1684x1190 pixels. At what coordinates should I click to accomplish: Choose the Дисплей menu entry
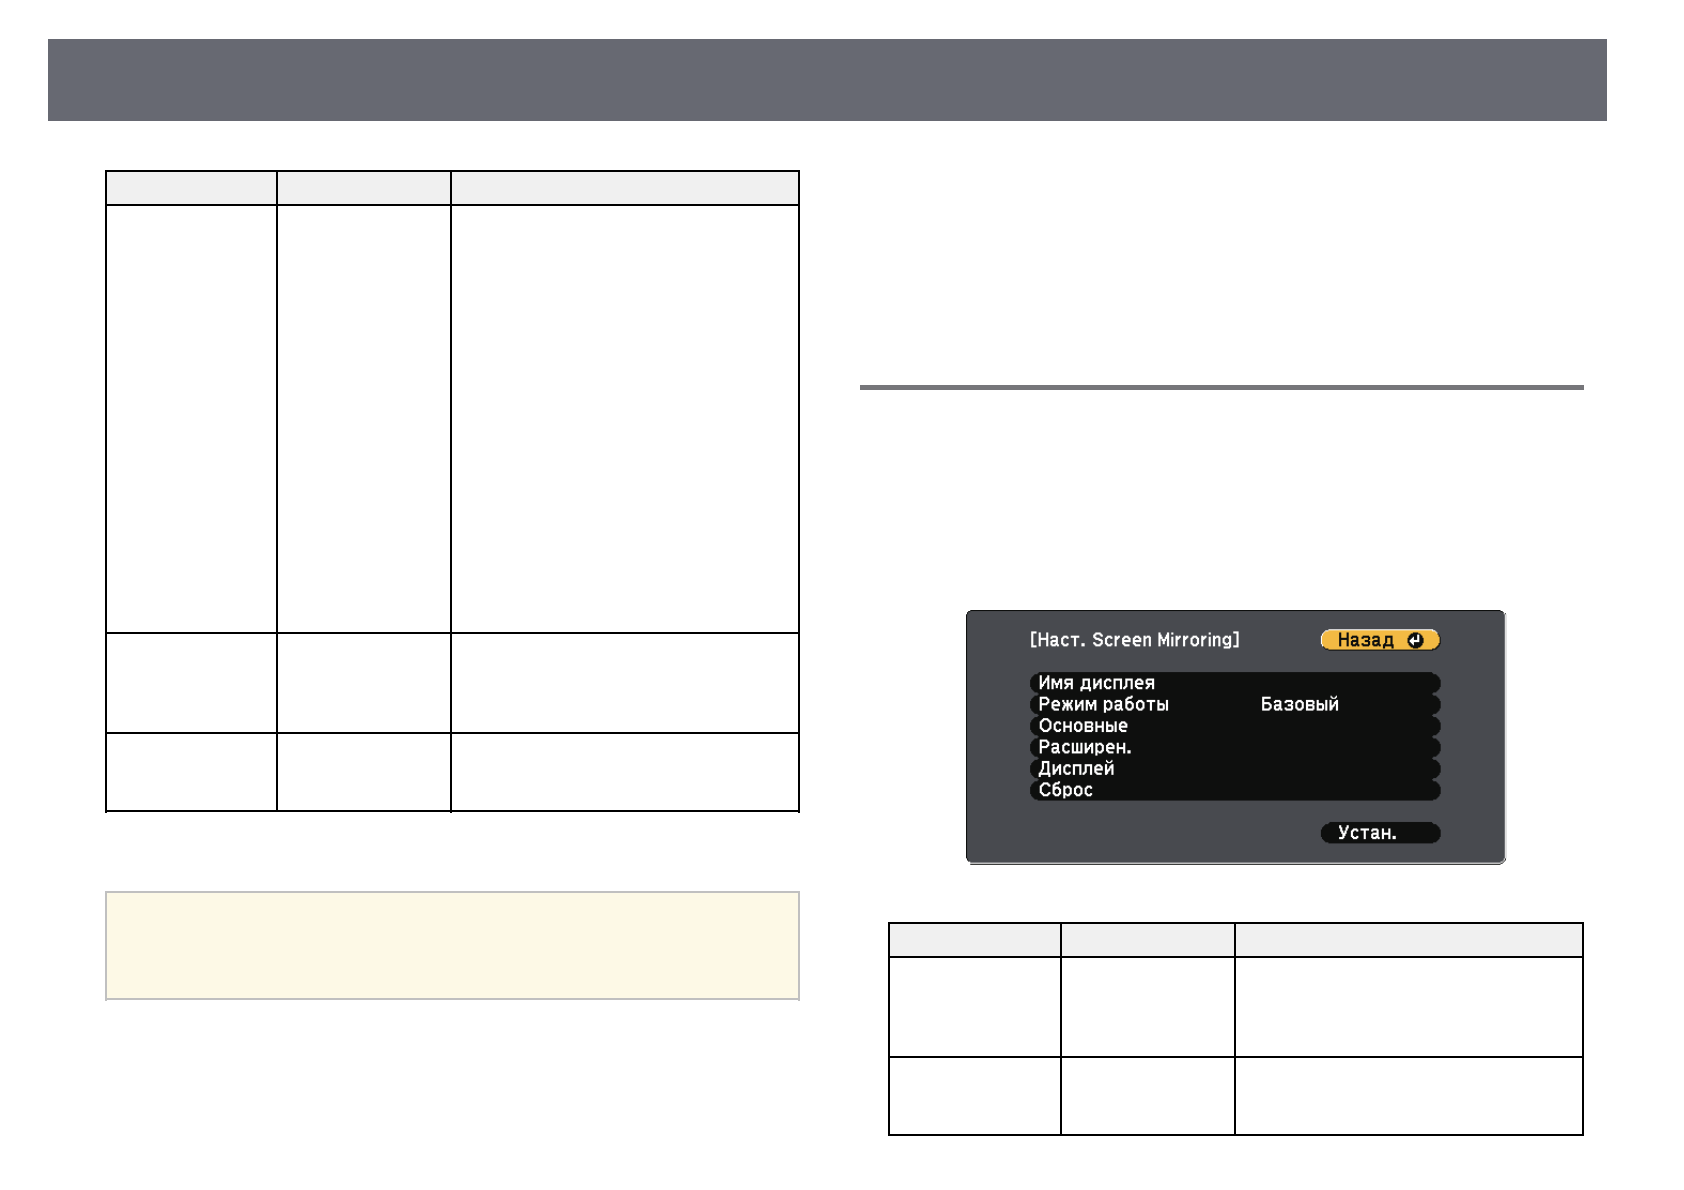pyautogui.click(x=1076, y=769)
